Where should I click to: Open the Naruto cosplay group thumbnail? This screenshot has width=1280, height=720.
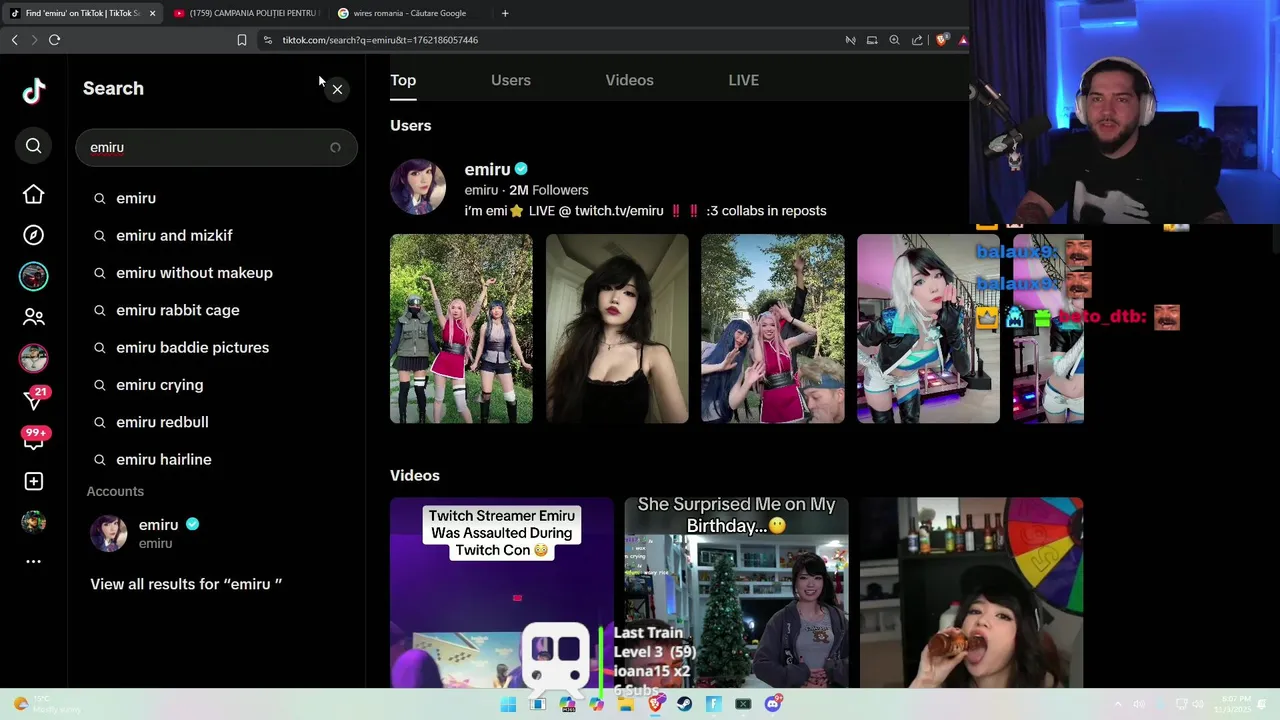click(x=461, y=329)
